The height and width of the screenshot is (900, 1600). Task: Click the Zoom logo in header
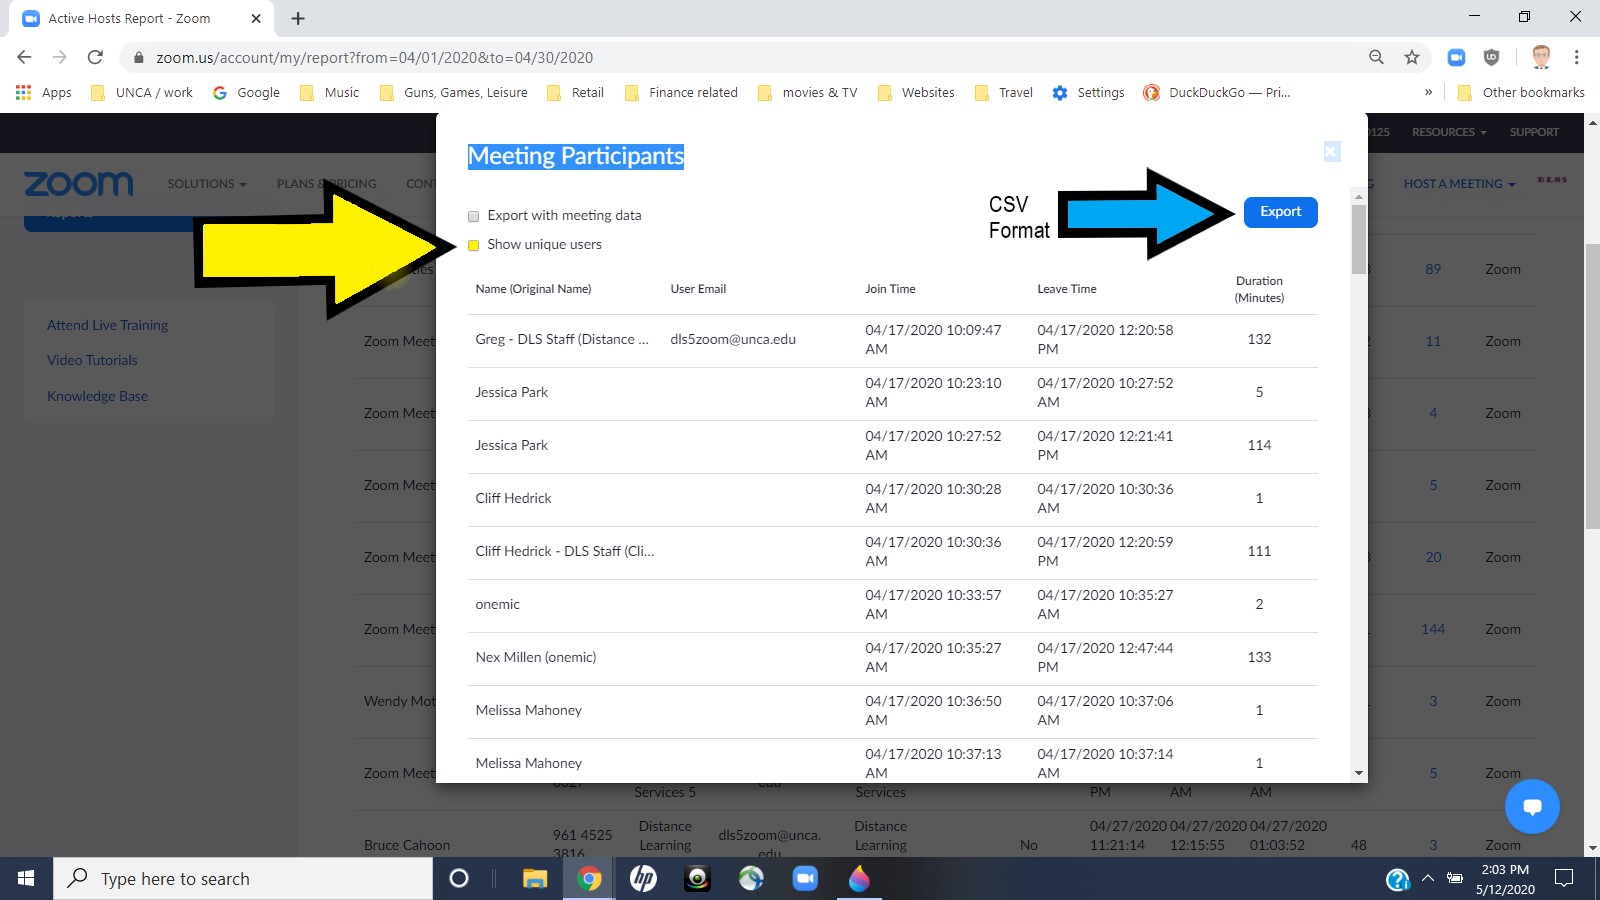78,184
